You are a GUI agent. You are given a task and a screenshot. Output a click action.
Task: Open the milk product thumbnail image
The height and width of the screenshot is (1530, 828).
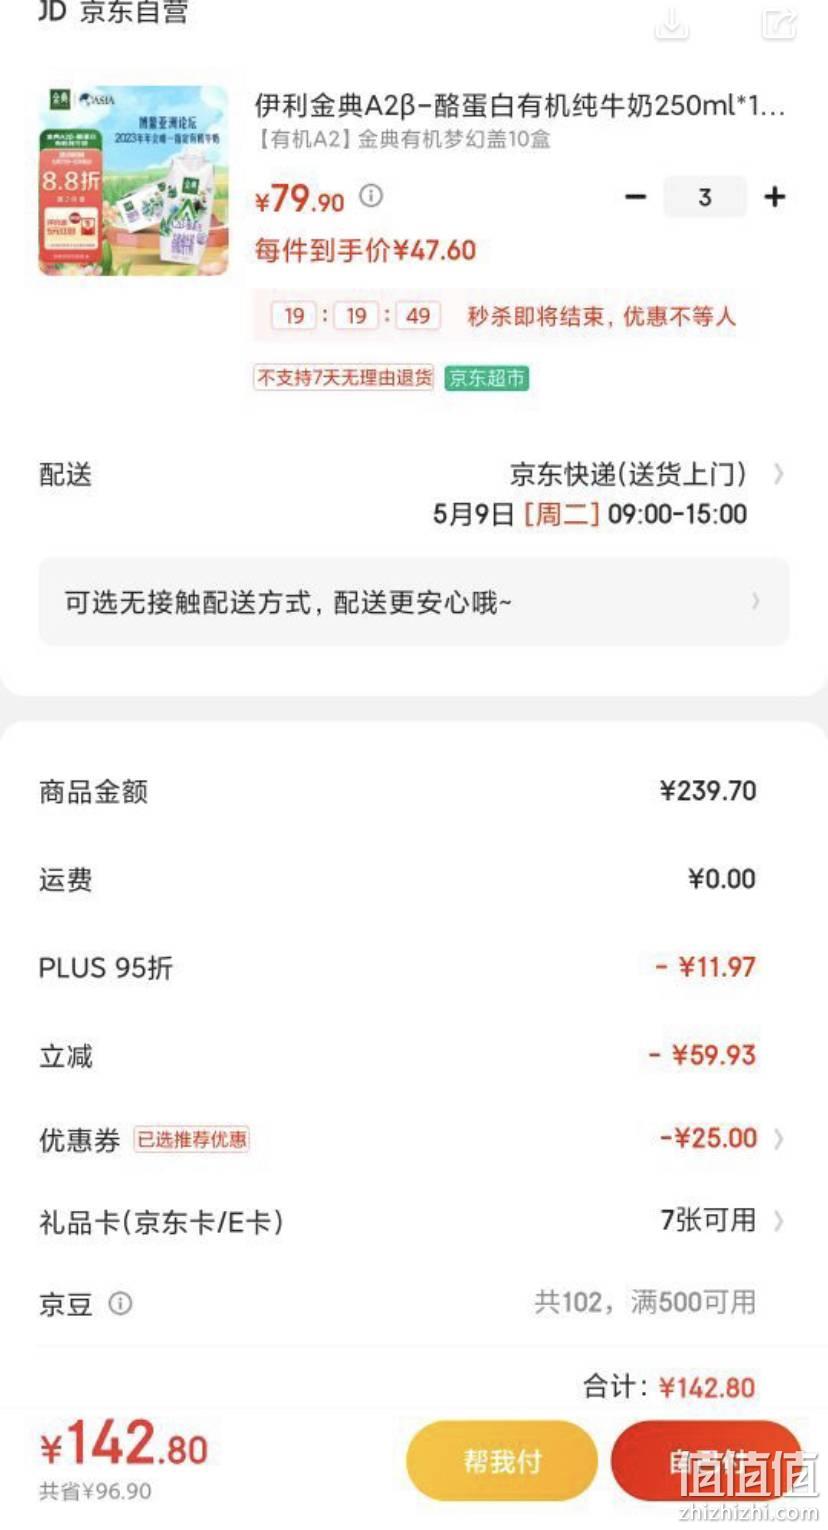[133, 180]
